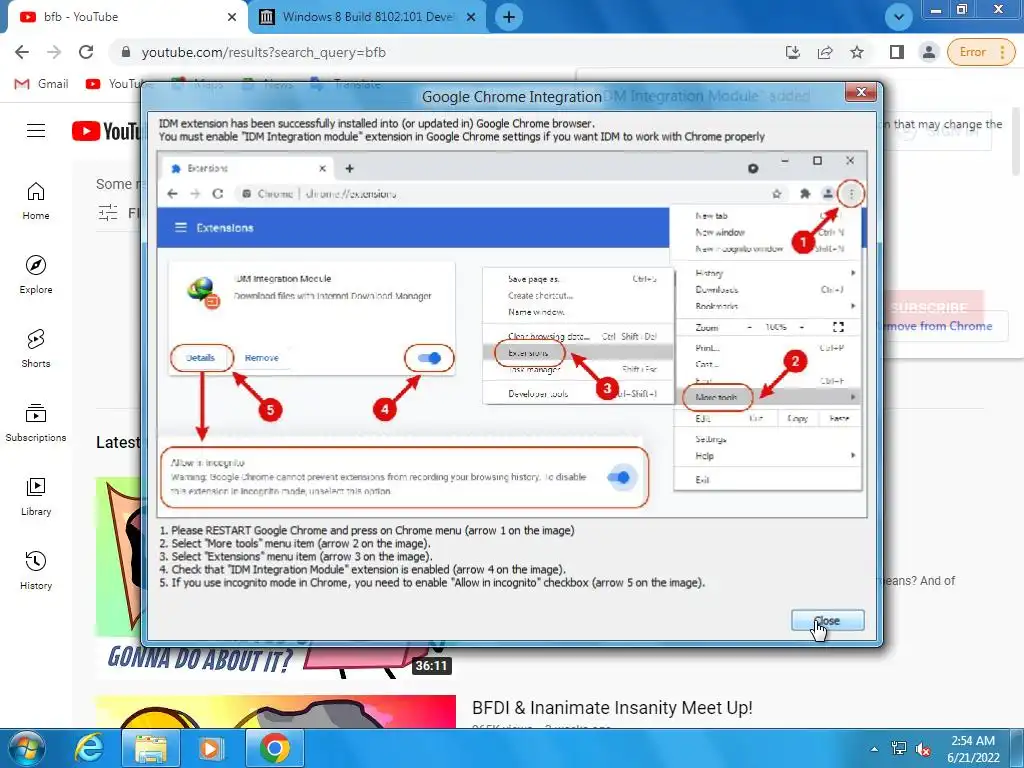Open the Gmail bookmark
The image size is (1024, 768).
pos(41,84)
